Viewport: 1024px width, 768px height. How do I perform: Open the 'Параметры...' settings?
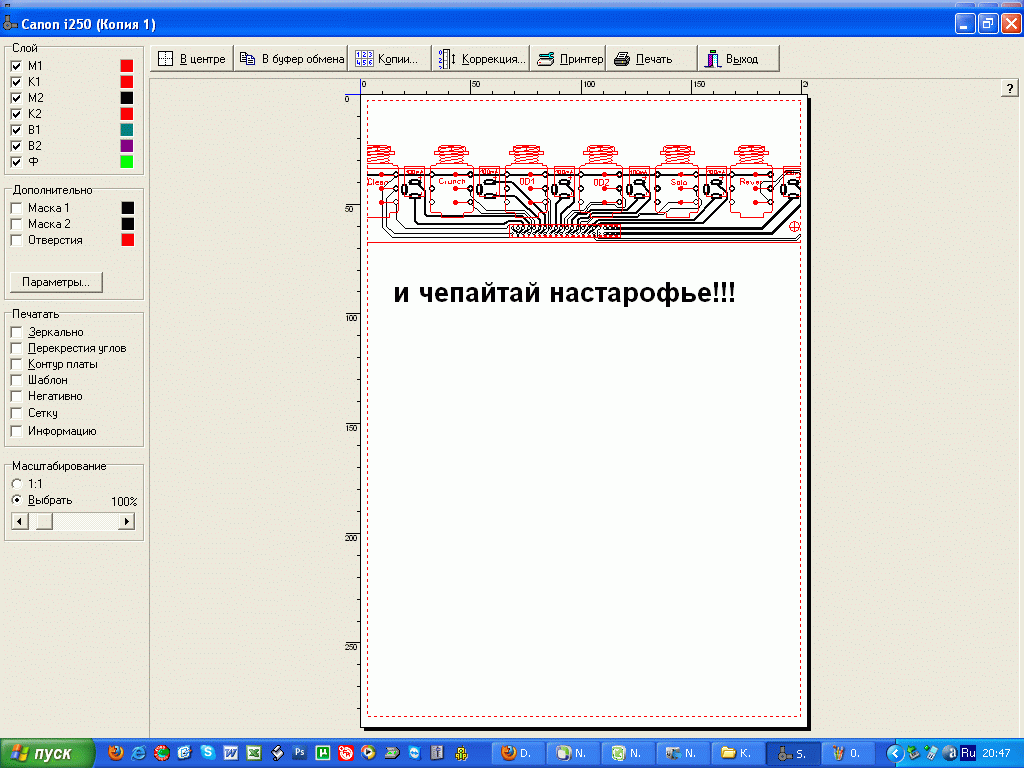pos(56,282)
